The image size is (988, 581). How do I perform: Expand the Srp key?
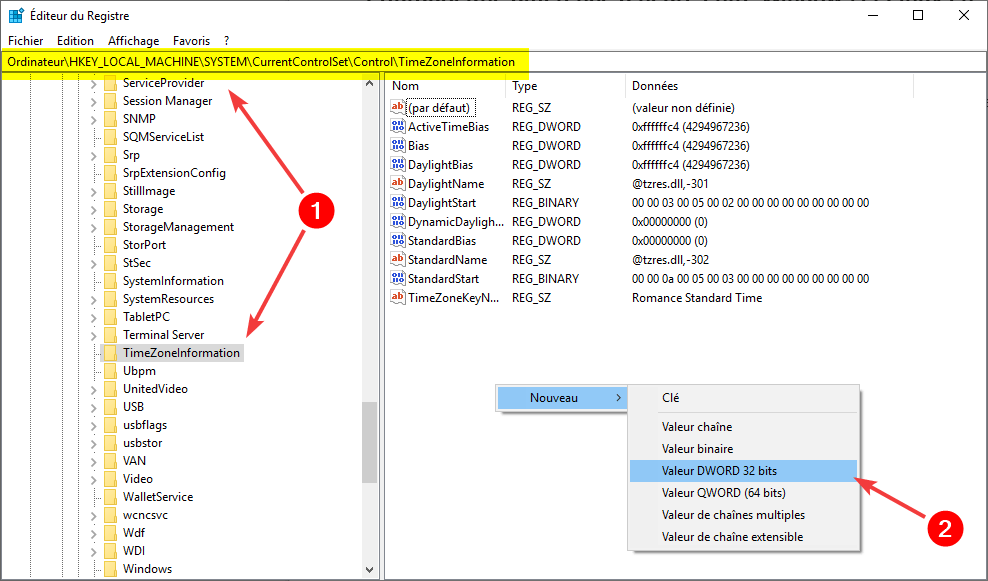pos(93,155)
